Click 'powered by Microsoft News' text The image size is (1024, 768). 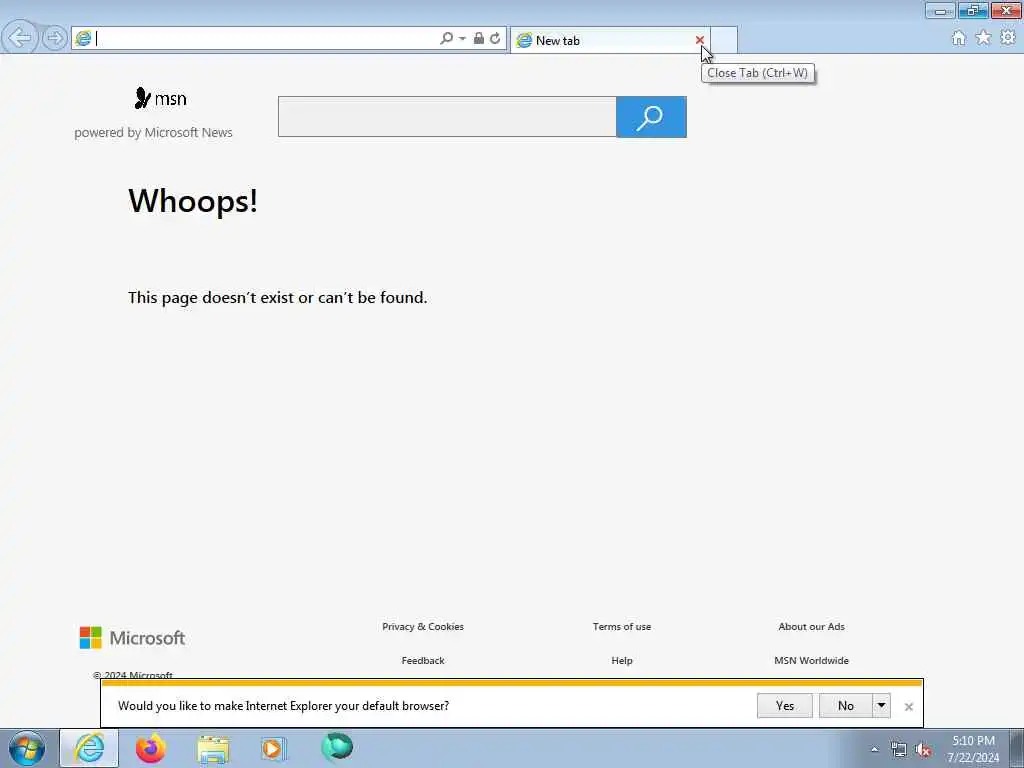click(153, 133)
